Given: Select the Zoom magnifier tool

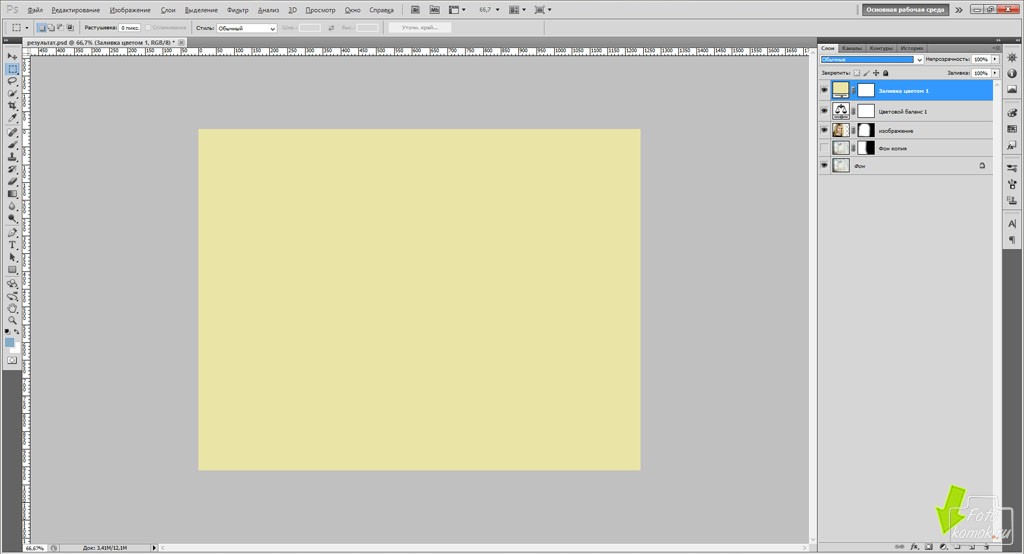Looking at the screenshot, I should pyautogui.click(x=12, y=321).
